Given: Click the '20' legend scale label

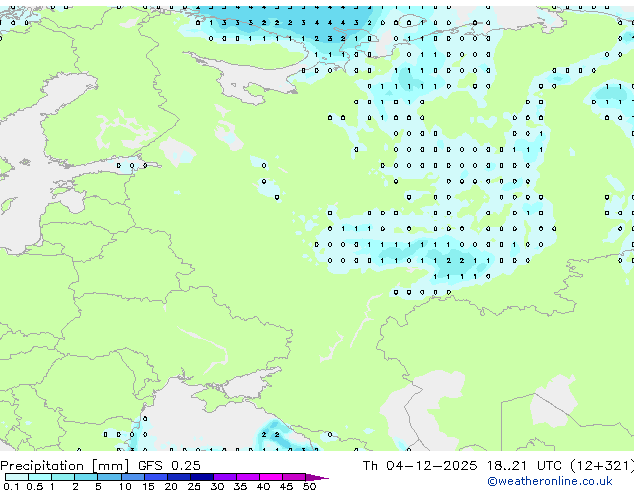Looking at the screenshot, I should [x=171, y=486].
